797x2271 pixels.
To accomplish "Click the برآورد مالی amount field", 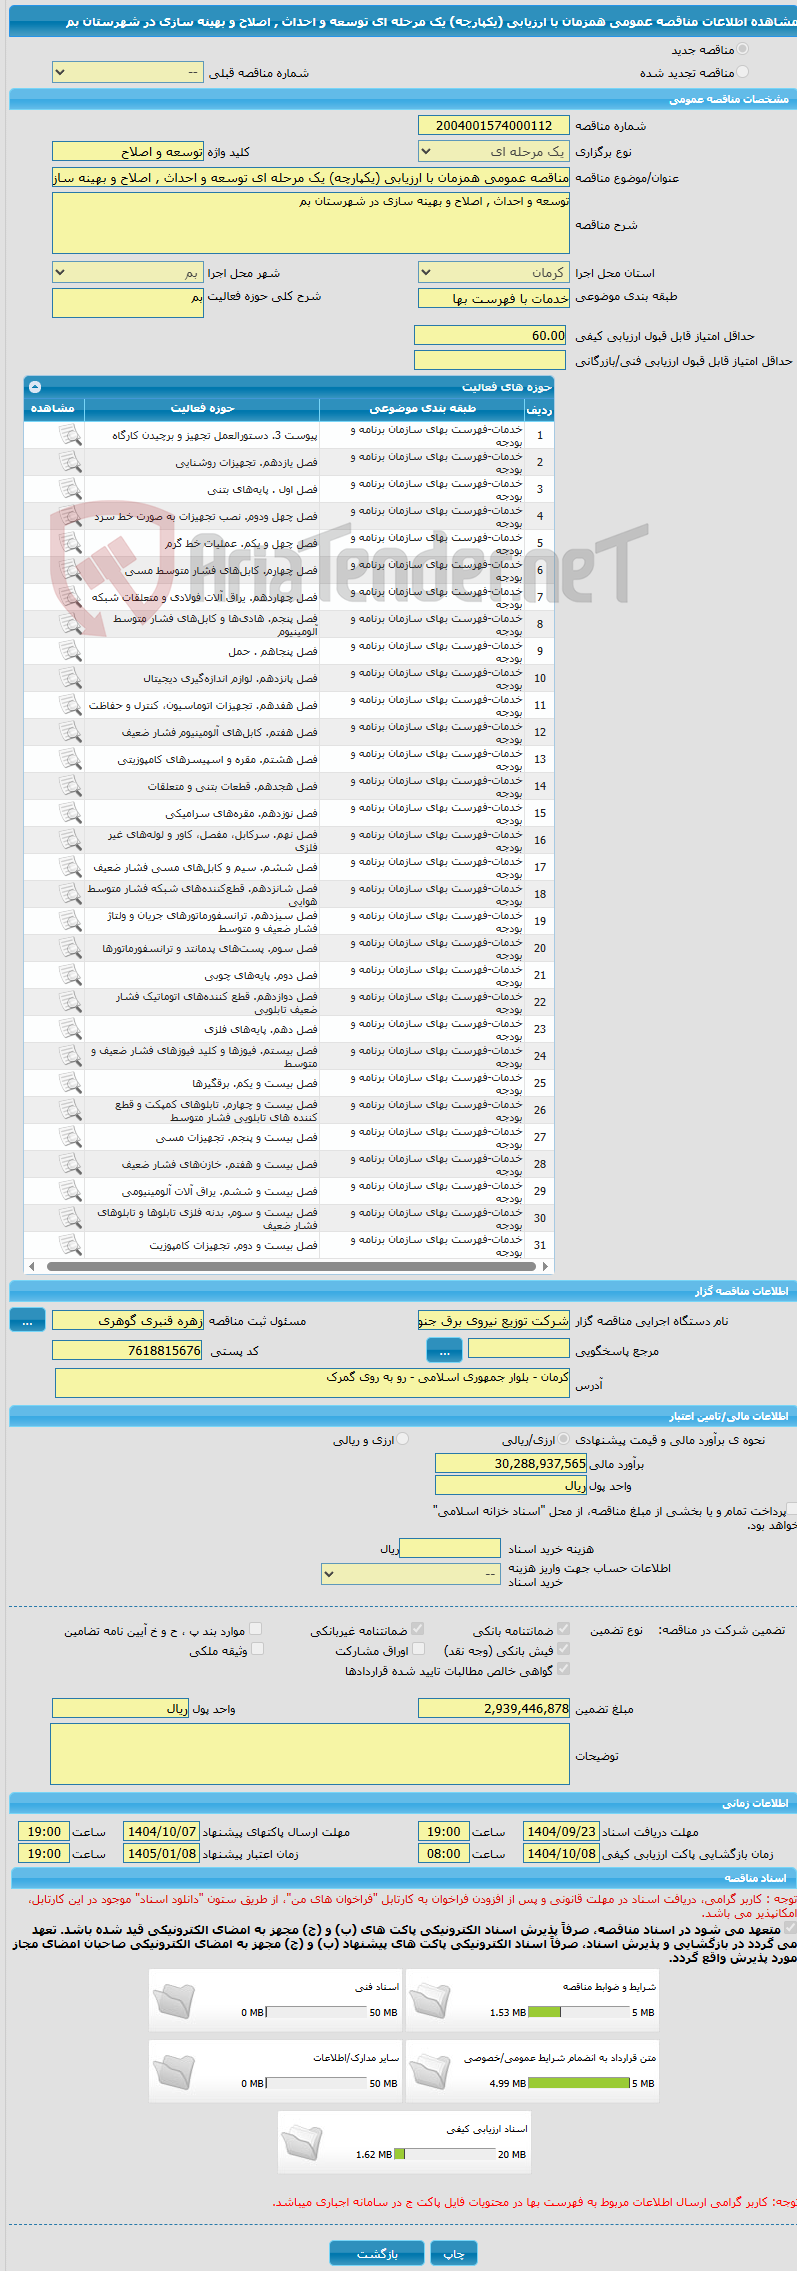I will click(512, 1463).
